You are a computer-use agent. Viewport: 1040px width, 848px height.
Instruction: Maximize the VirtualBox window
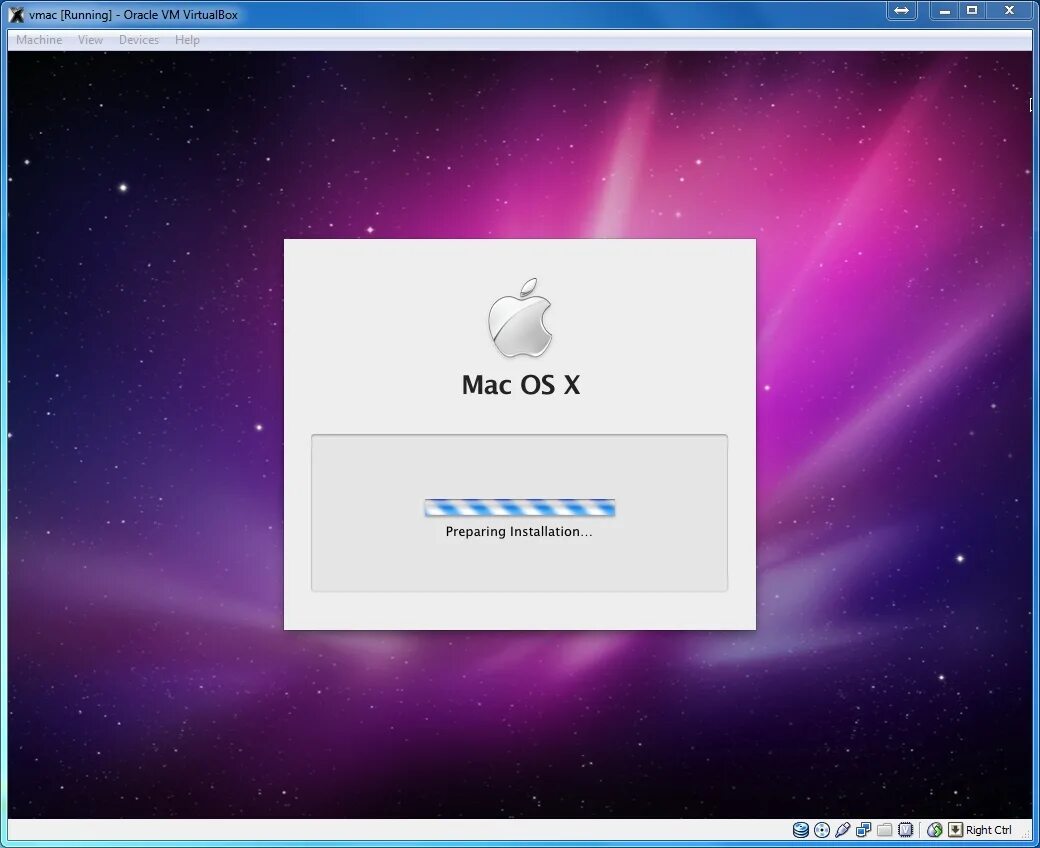click(x=972, y=10)
